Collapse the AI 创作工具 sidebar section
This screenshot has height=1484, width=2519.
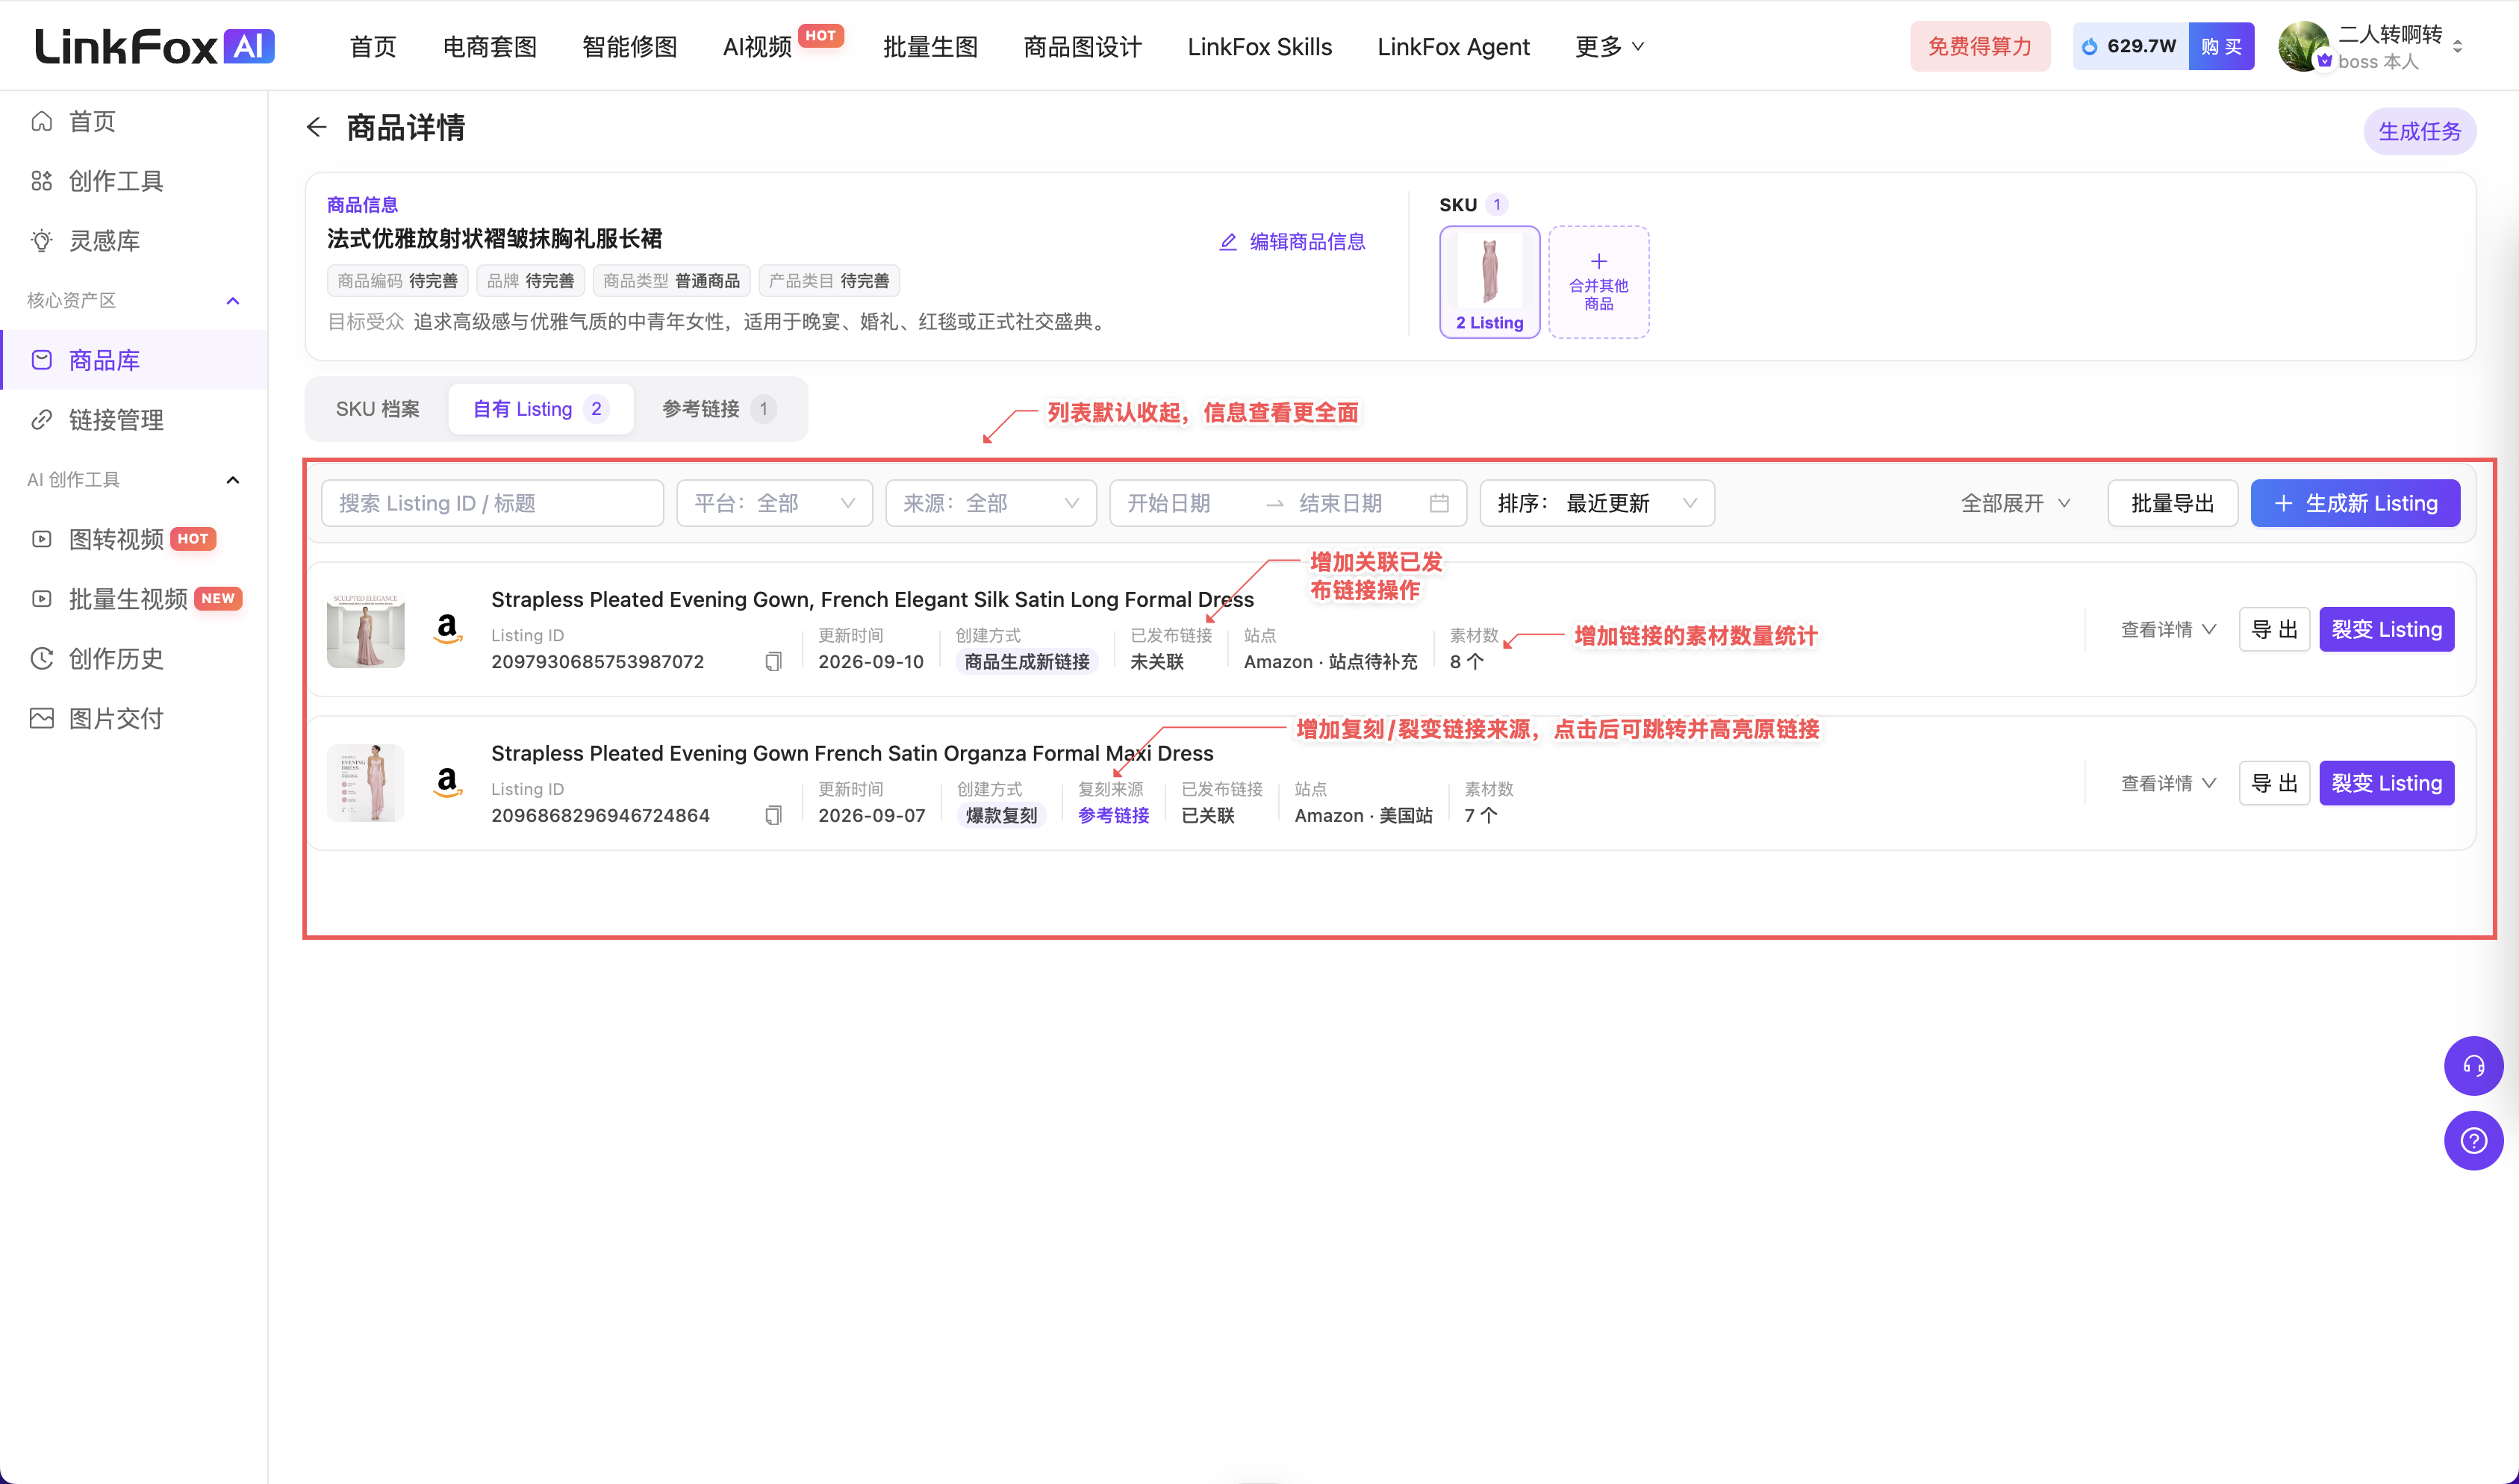pyautogui.click(x=233, y=480)
